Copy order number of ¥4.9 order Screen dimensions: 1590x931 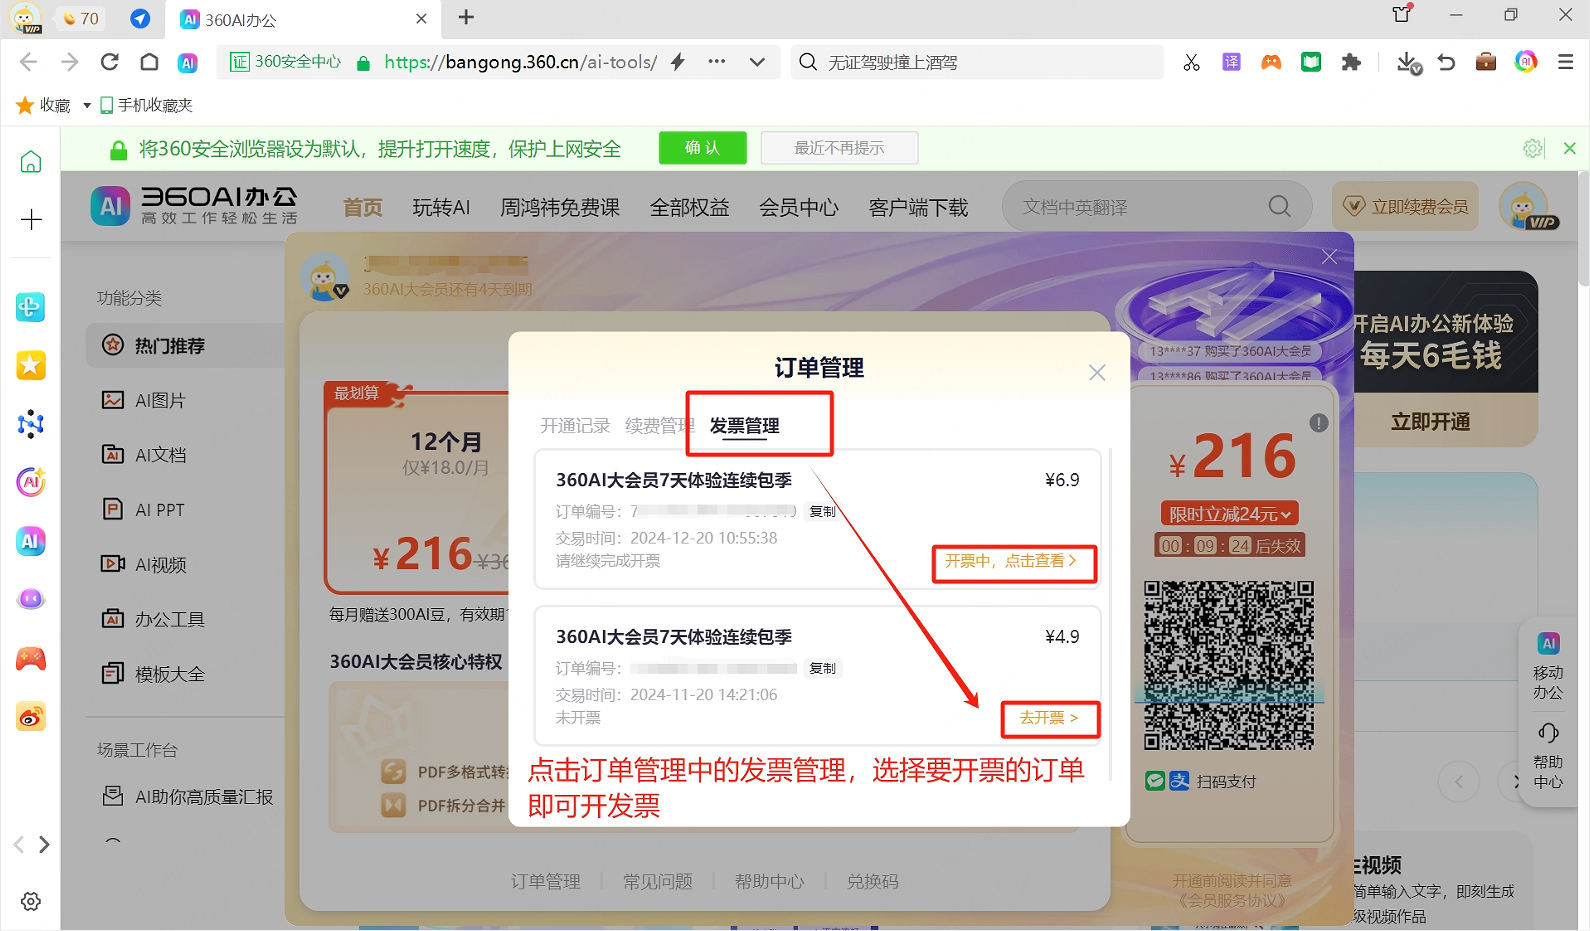822,668
